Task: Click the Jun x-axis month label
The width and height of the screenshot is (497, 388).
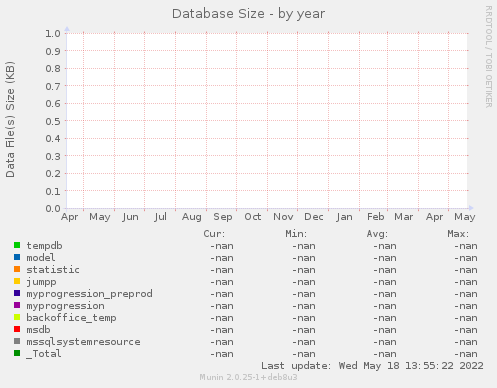Action: (x=130, y=217)
